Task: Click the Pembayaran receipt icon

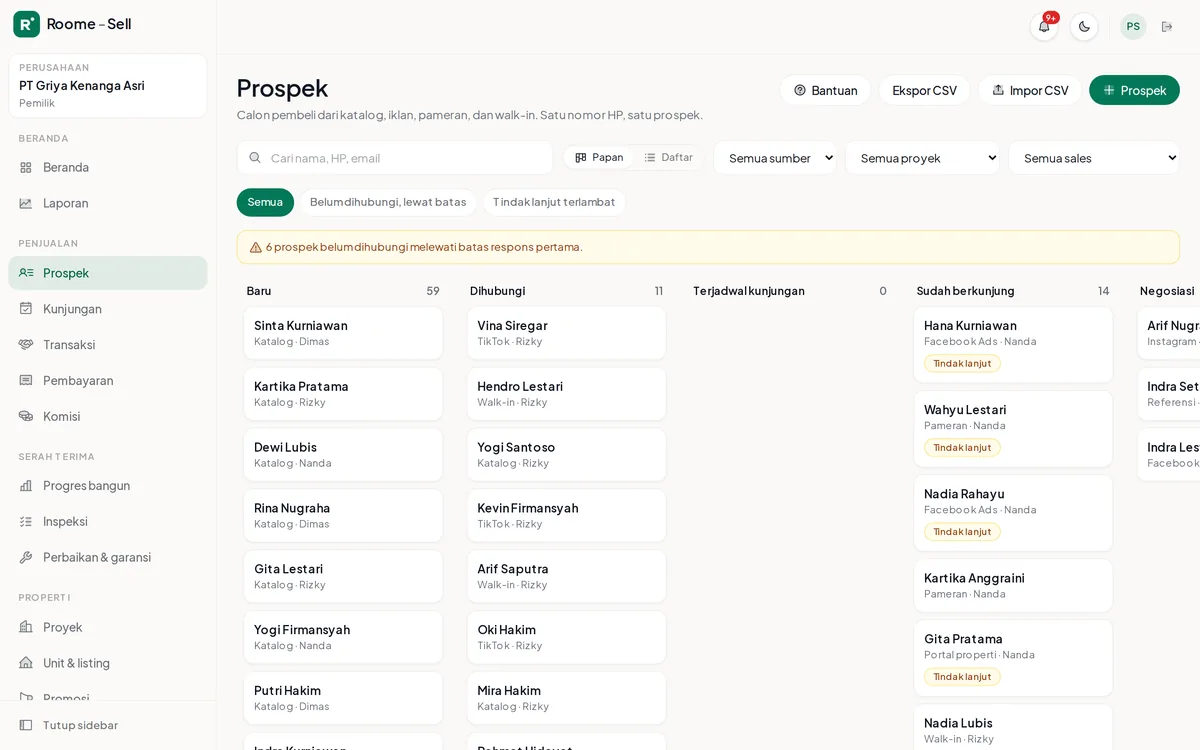Action: click(x=26, y=381)
